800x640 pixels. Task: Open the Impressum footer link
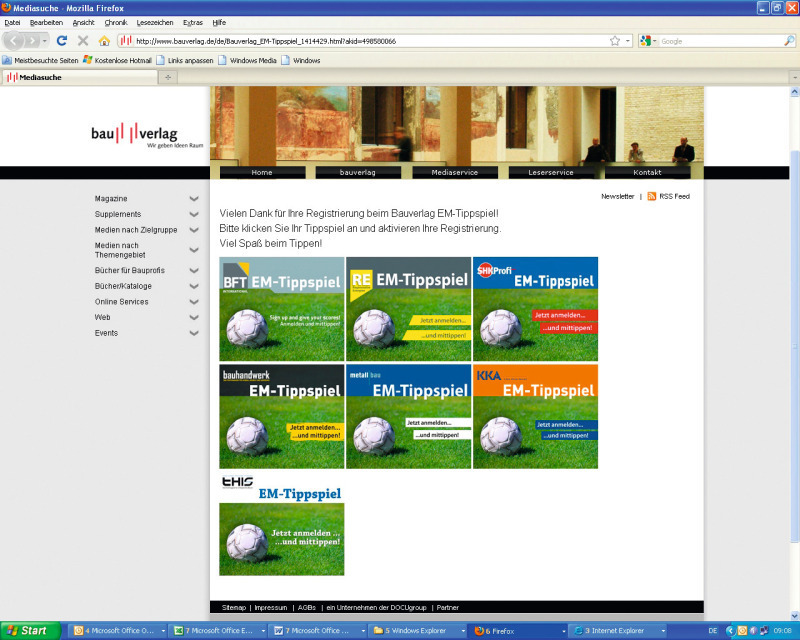pos(271,607)
